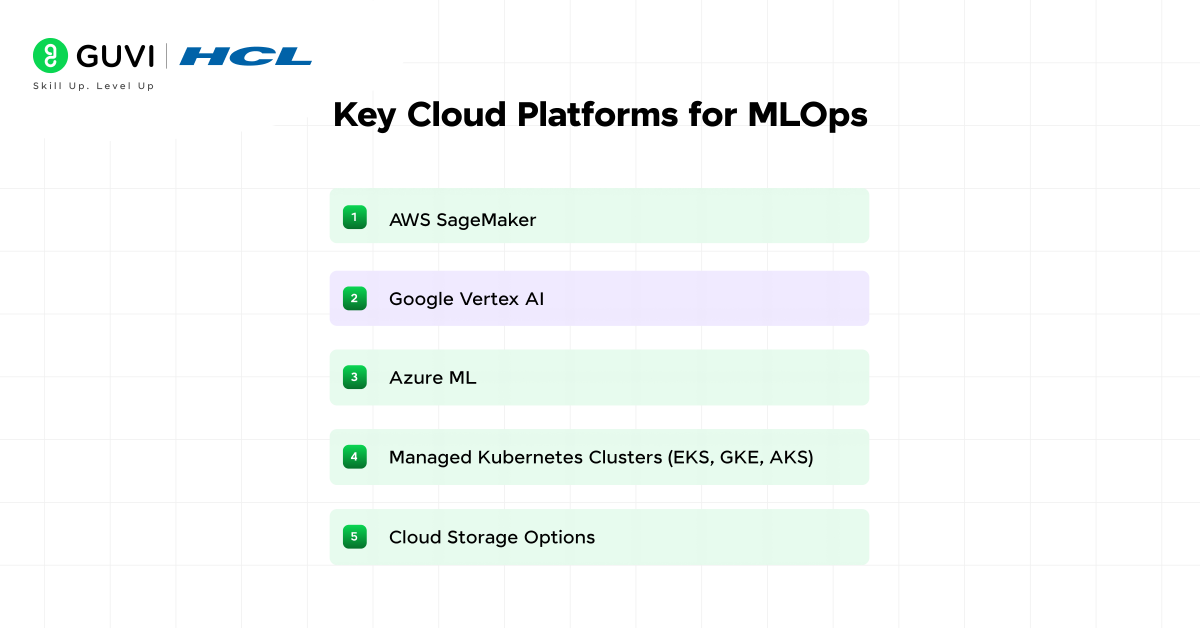The image size is (1200, 630).
Task: Expand the Managed Kubernetes Clusters row
Action: pos(600,457)
